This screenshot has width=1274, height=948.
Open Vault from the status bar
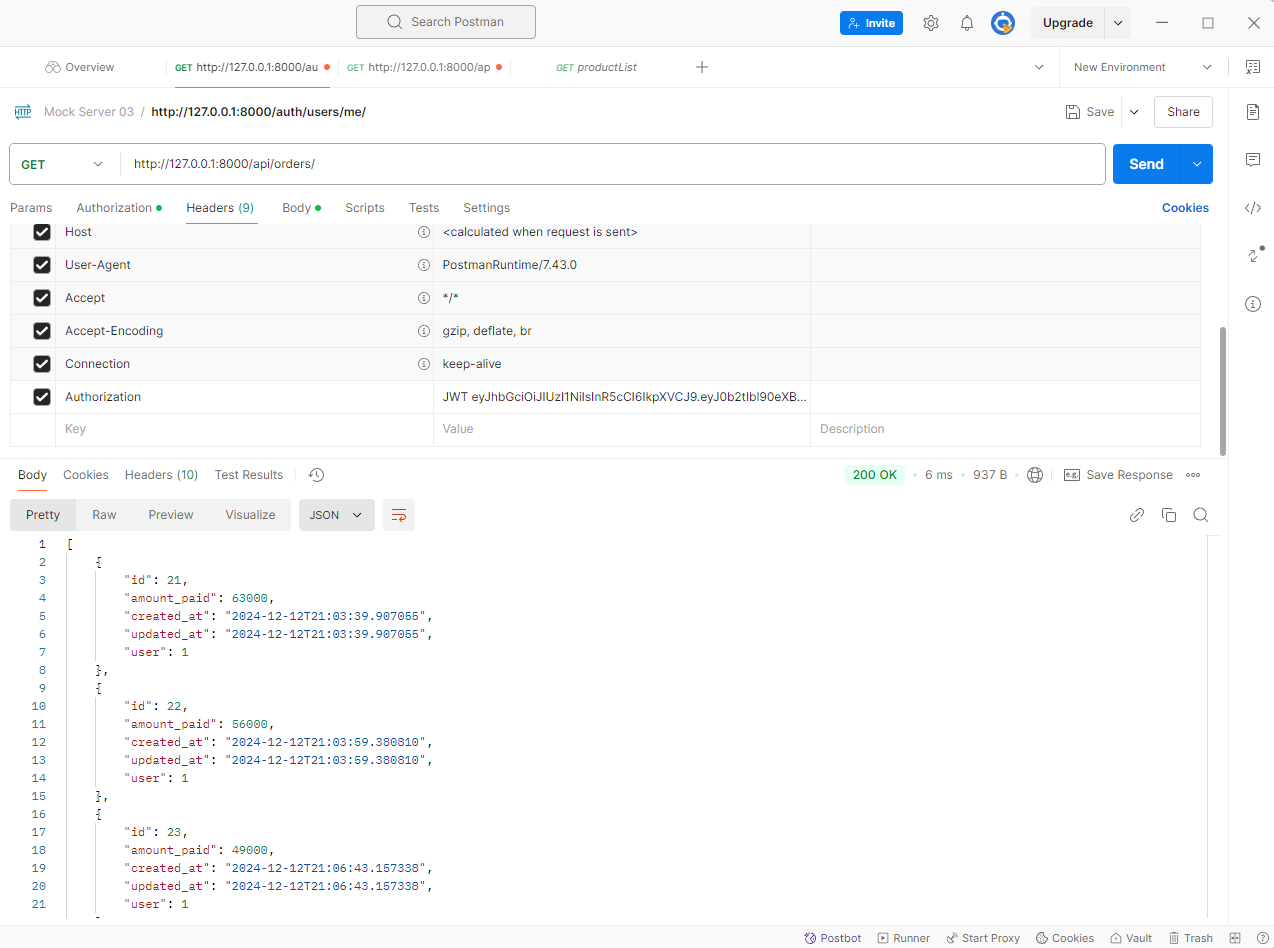point(1129,938)
